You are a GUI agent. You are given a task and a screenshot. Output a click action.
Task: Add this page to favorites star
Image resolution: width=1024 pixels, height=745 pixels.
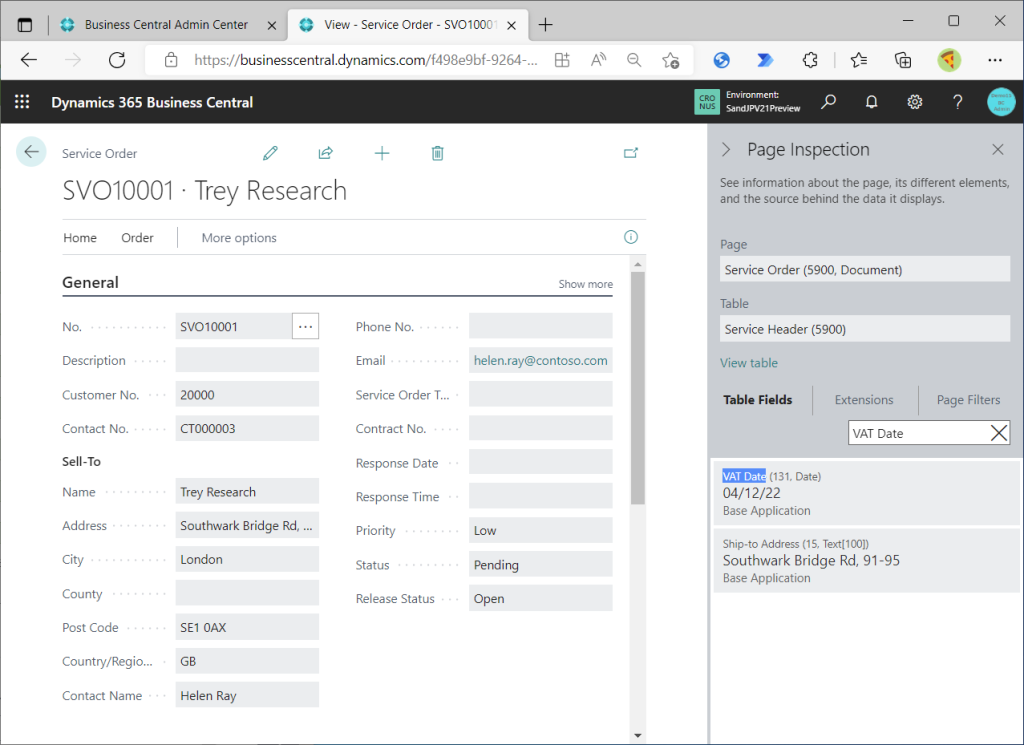pos(671,60)
